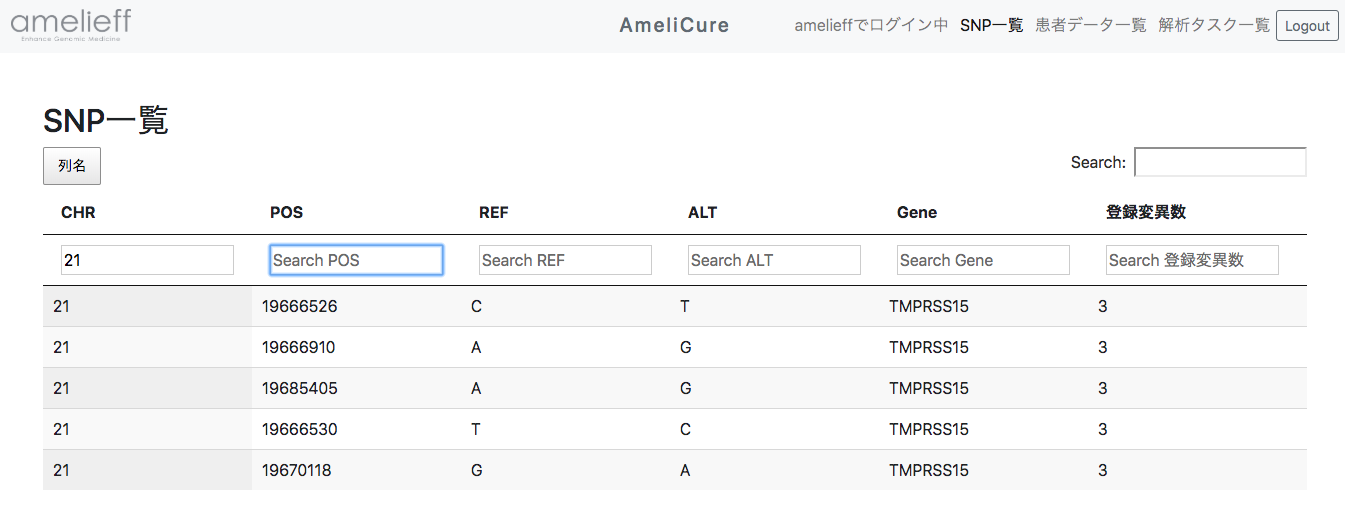The image size is (1345, 513).
Task: Click the Search REF filter field
Action: click(x=565, y=260)
